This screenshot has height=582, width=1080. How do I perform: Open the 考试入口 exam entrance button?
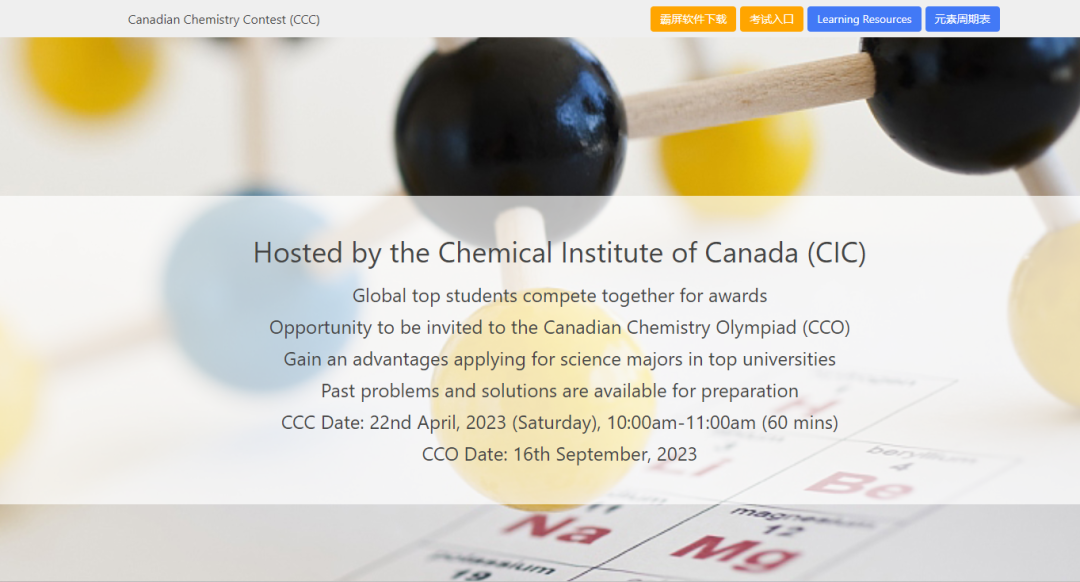coord(771,19)
